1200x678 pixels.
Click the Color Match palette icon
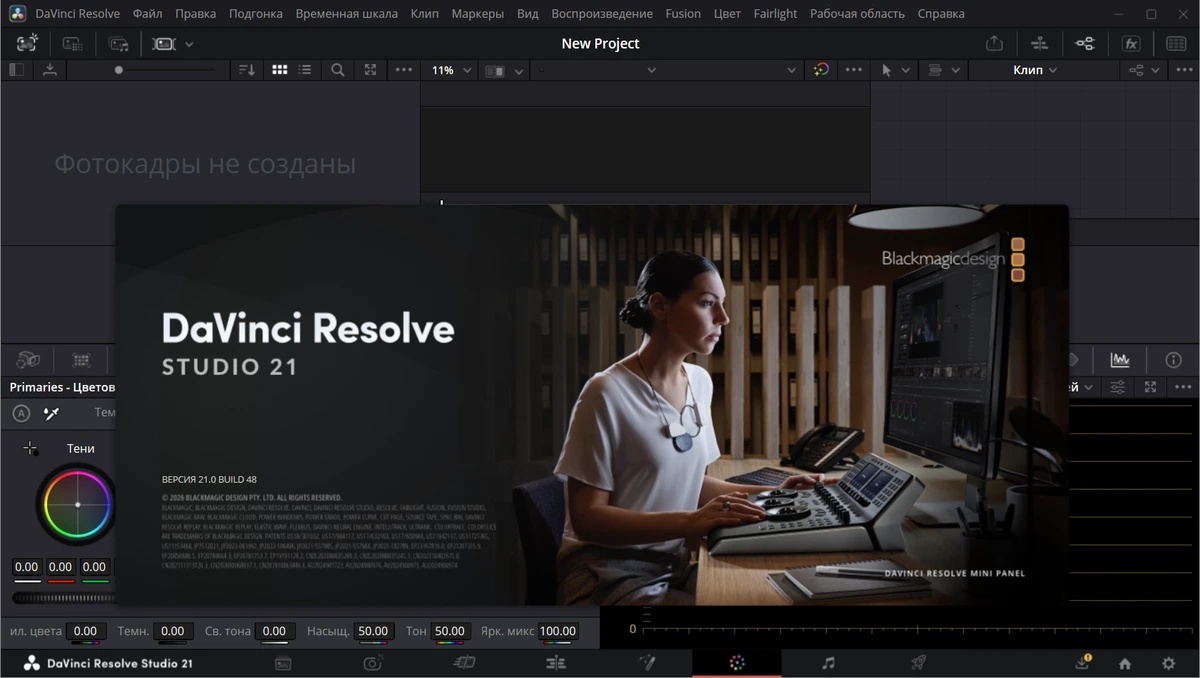(x=82, y=360)
